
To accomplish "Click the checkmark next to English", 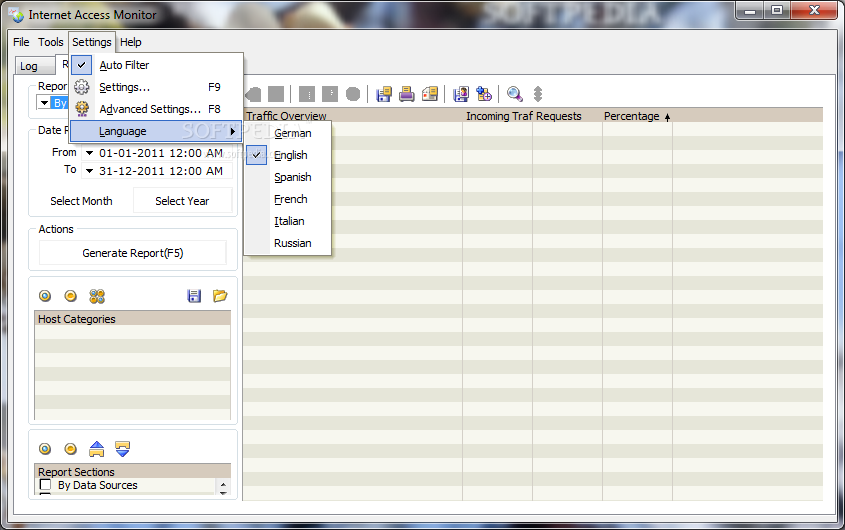I will point(257,155).
